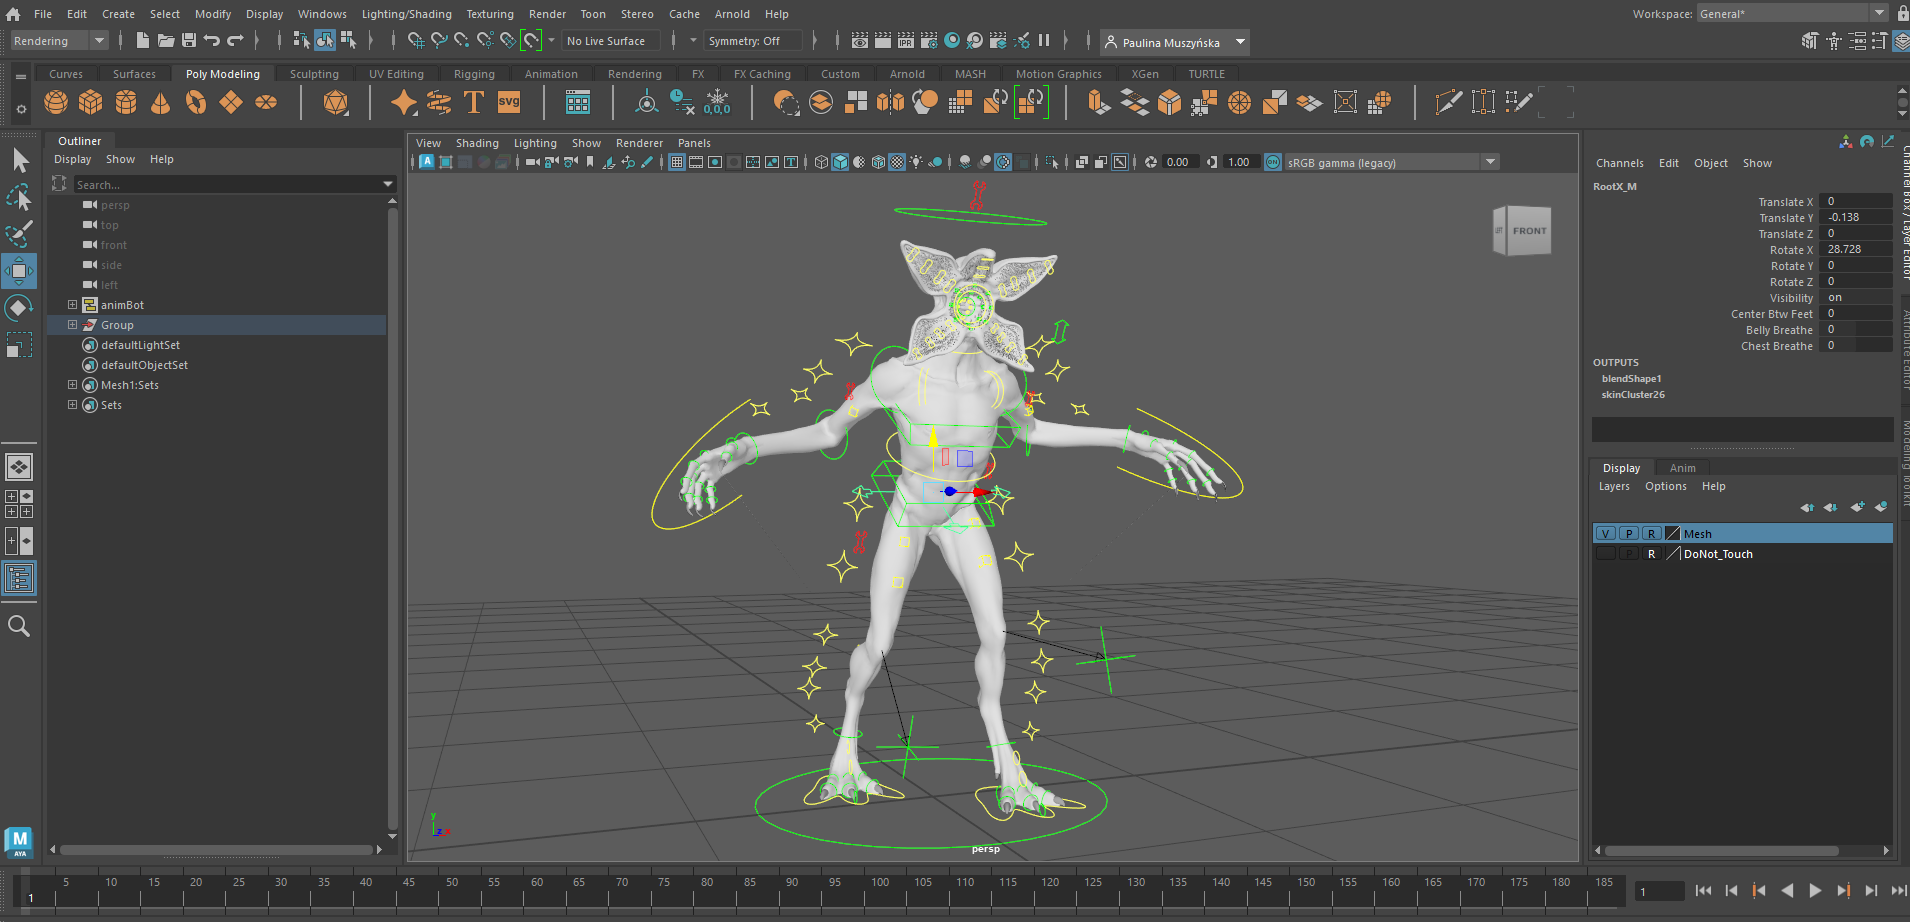Click the Rotate X value field
Image resolution: width=1910 pixels, height=922 pixels.
coord(1855,250)
